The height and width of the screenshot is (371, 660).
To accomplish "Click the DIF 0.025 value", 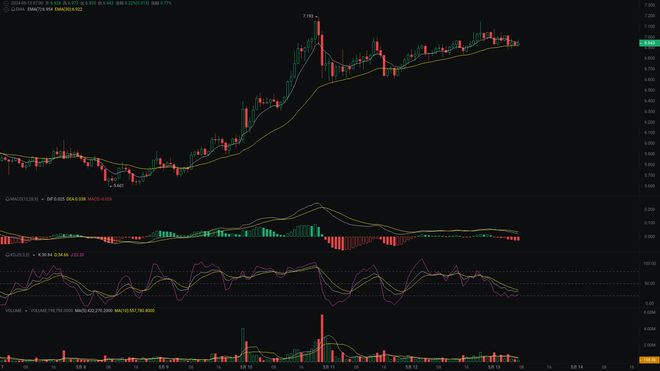I will point(56,199).
